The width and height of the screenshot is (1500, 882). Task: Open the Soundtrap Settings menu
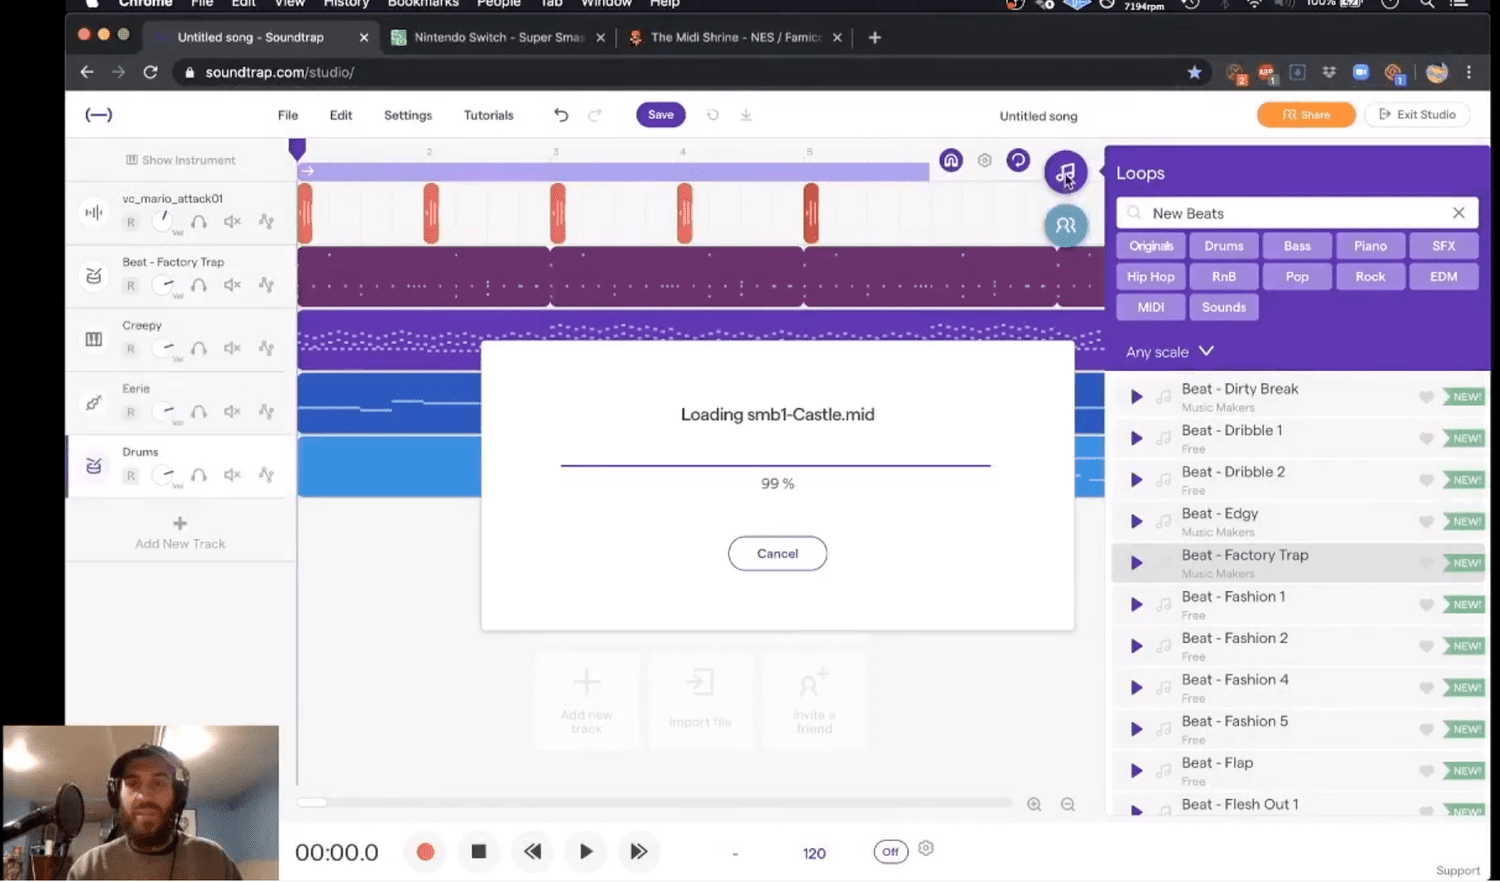pyautogui.click(x=407, y=114)
